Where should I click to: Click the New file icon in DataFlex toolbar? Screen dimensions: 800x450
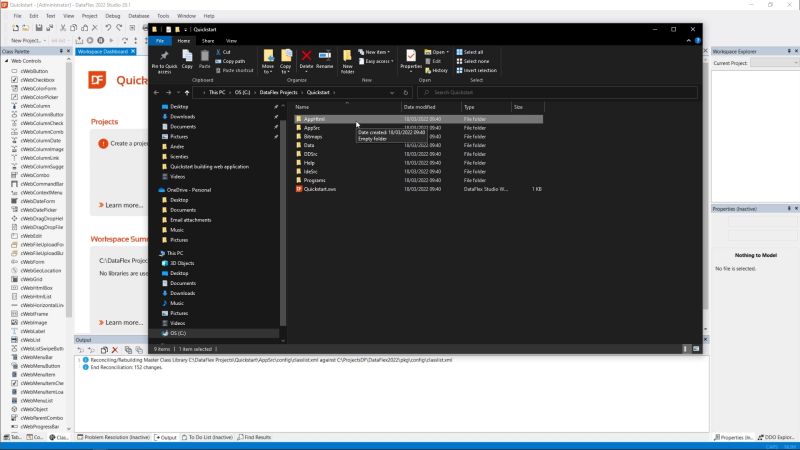click(x=15, y=28)
